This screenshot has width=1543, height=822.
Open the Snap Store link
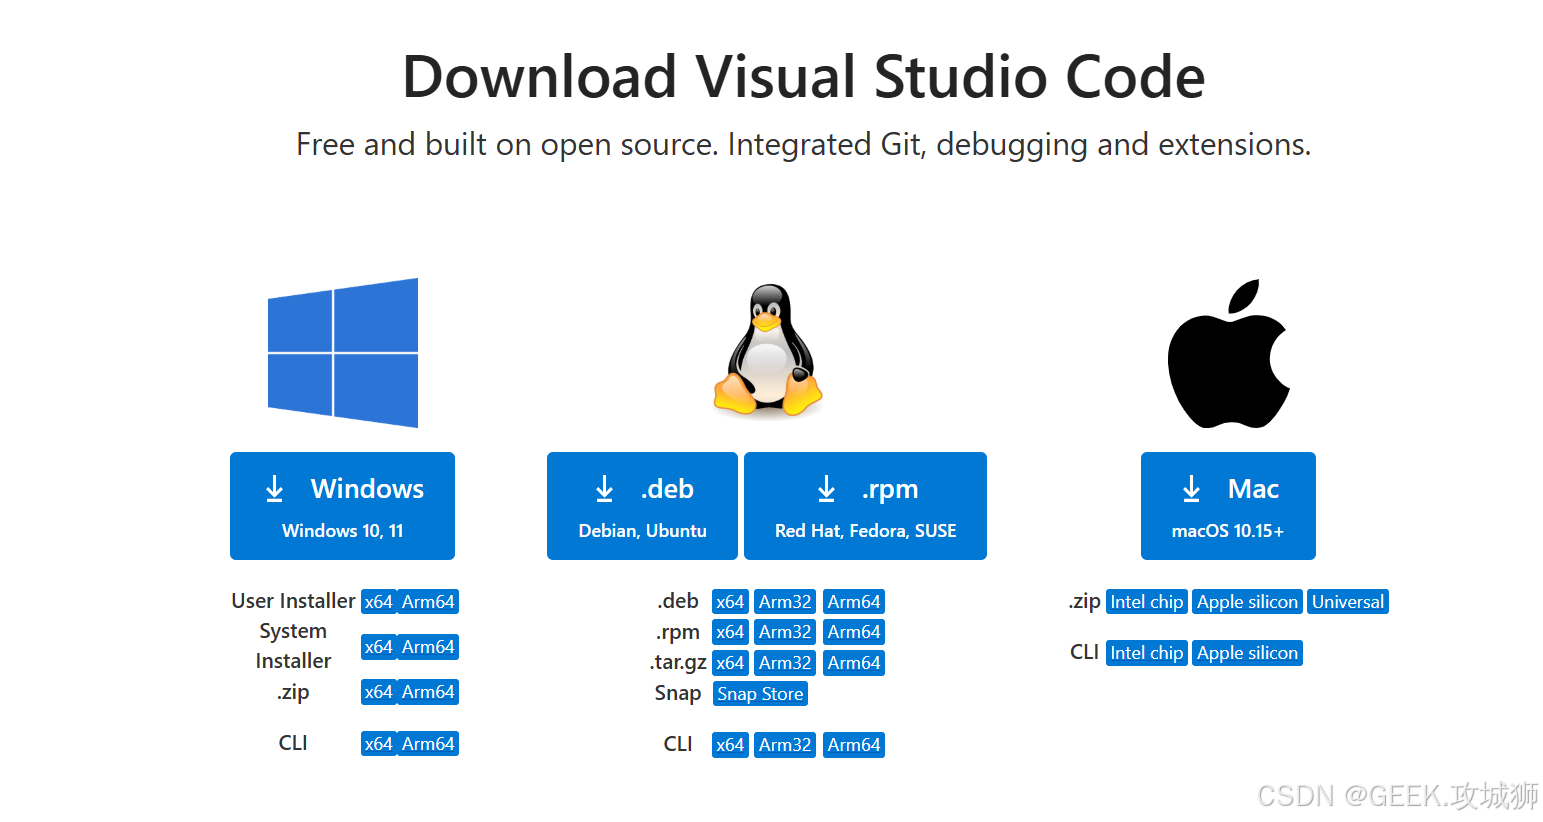[760, 694]
